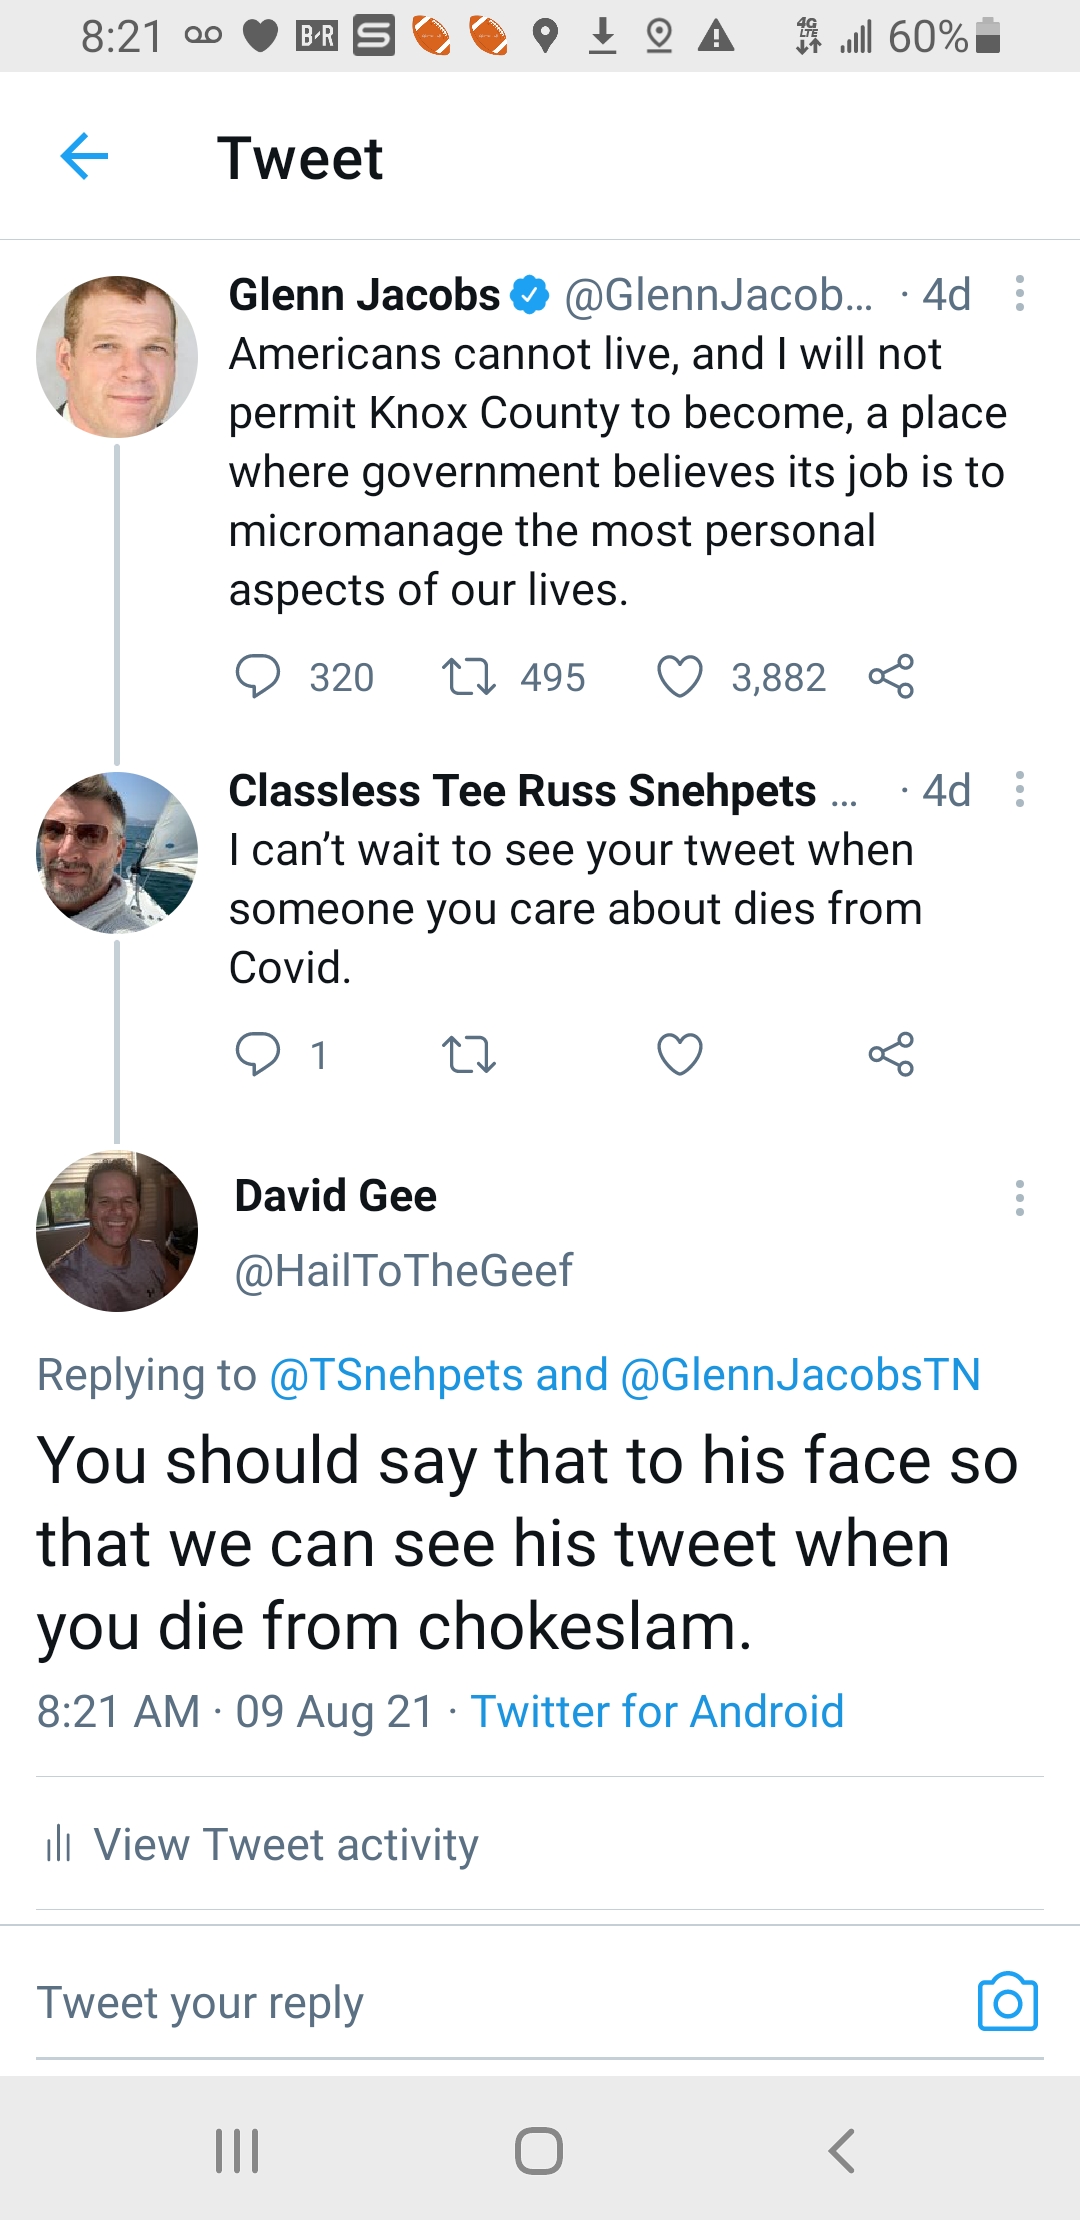Like Glenn Jacobs' tweet with 3,882 likes

click(680, 676)
